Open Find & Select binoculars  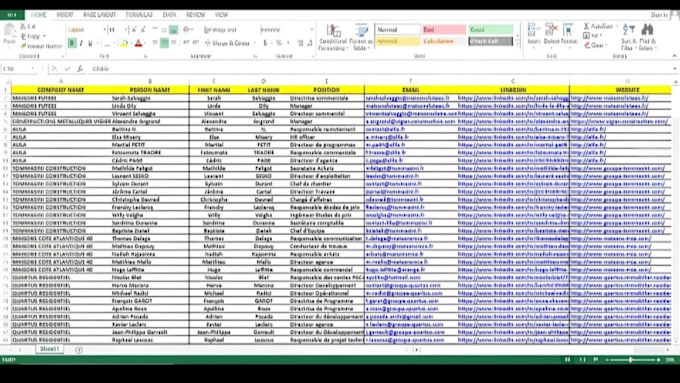point(647,37)
